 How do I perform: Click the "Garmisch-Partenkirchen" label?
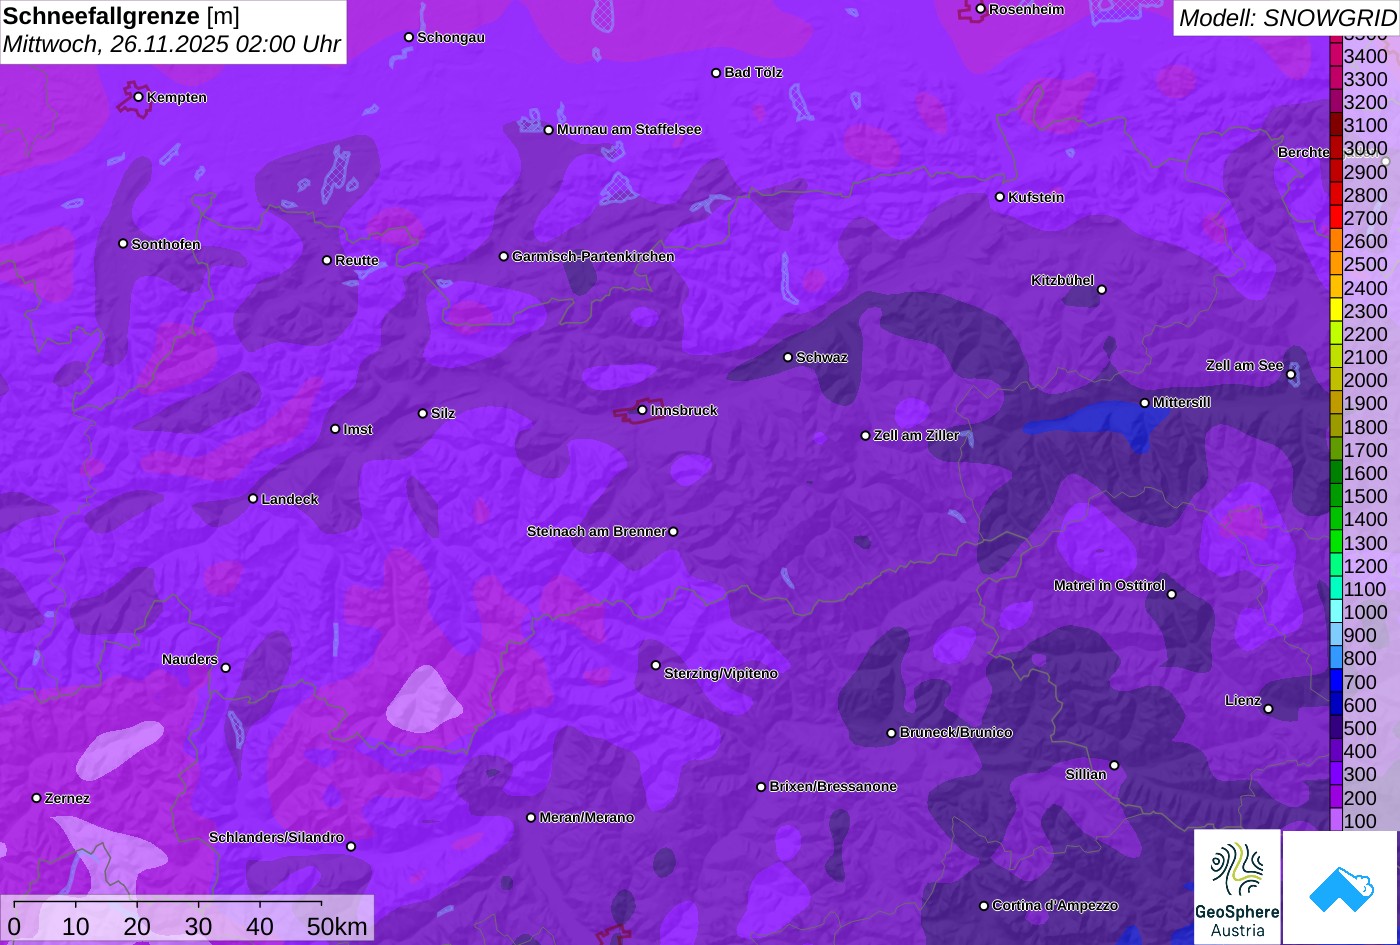(x=593, y=257)
